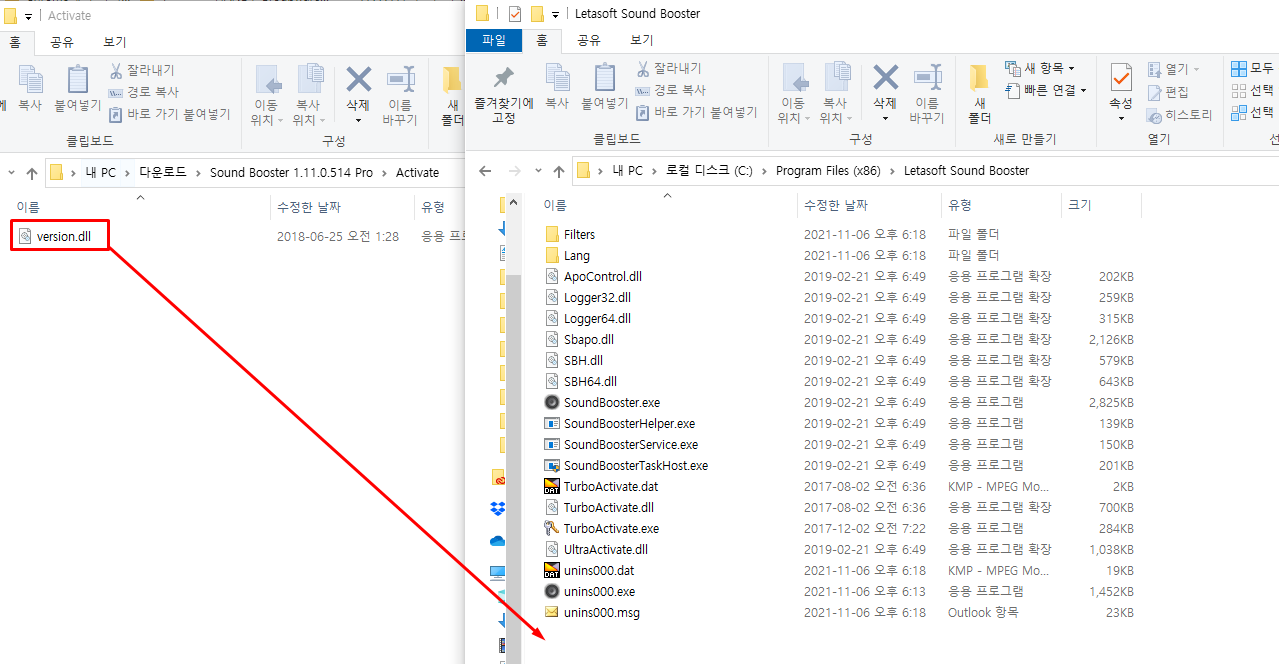Select TurboActivate.exe key icon

[551, 528]
